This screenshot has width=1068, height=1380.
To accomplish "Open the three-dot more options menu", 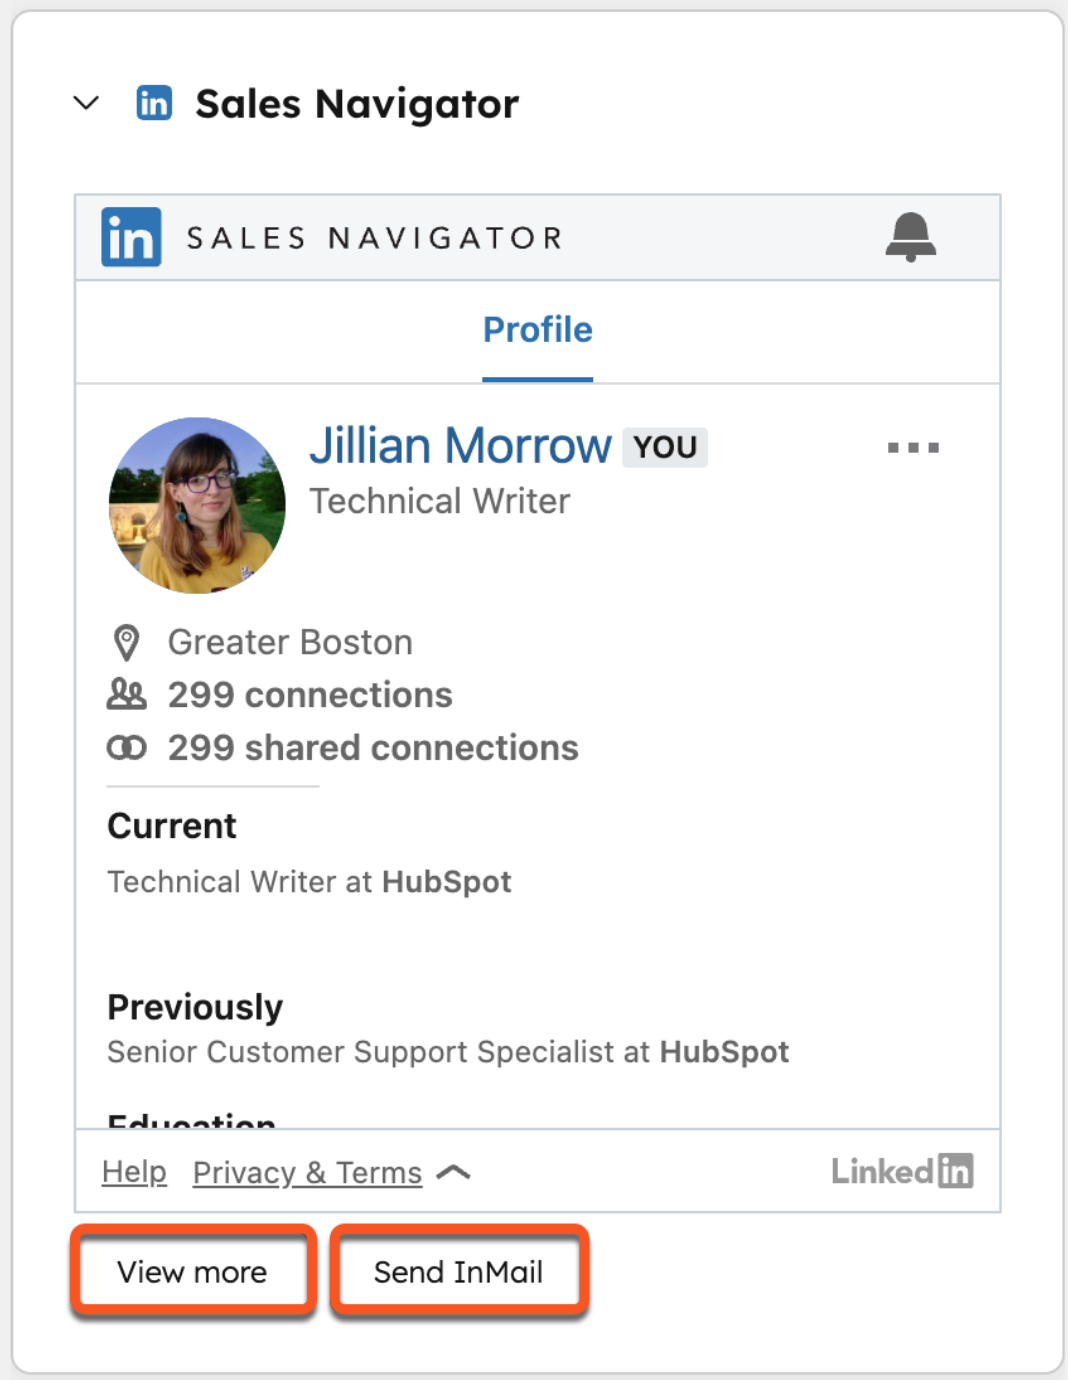I will [x=913, y=448].
